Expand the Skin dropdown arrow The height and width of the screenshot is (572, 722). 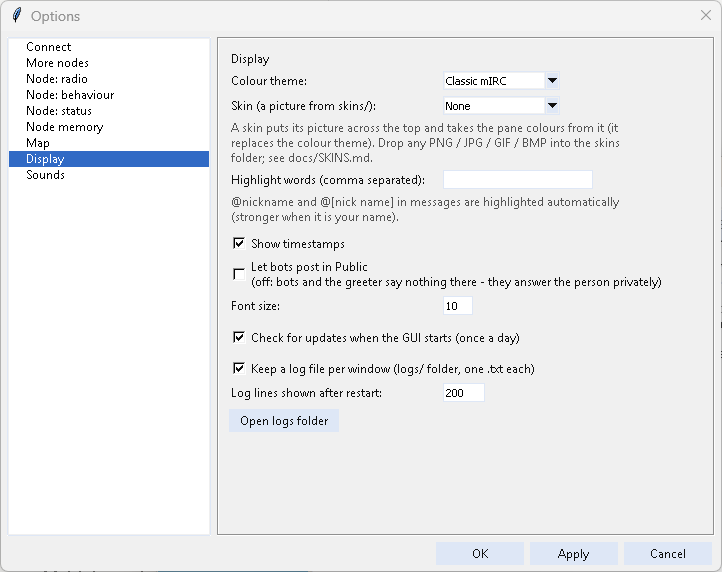click(x=552, y=106)
